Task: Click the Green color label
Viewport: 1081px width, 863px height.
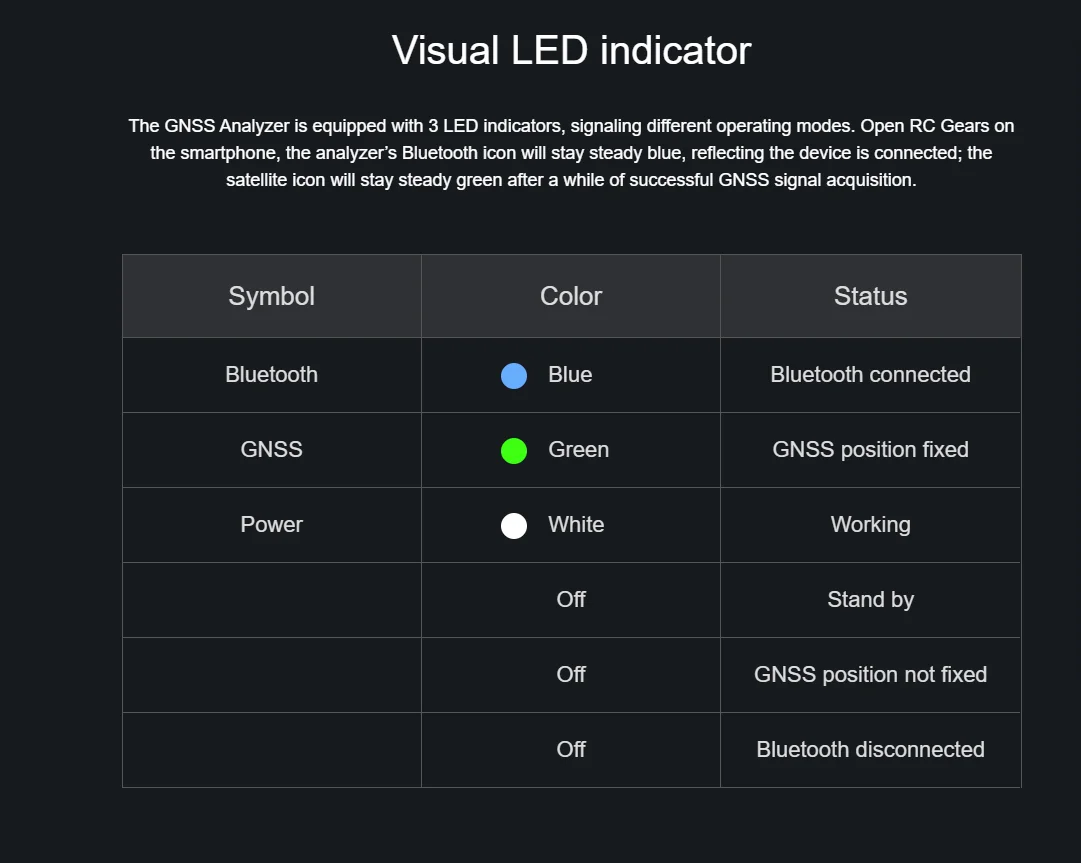Action: pos(578,450)
